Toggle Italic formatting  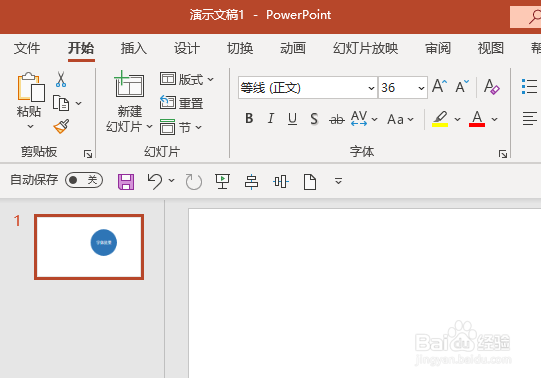coord(271,119)
